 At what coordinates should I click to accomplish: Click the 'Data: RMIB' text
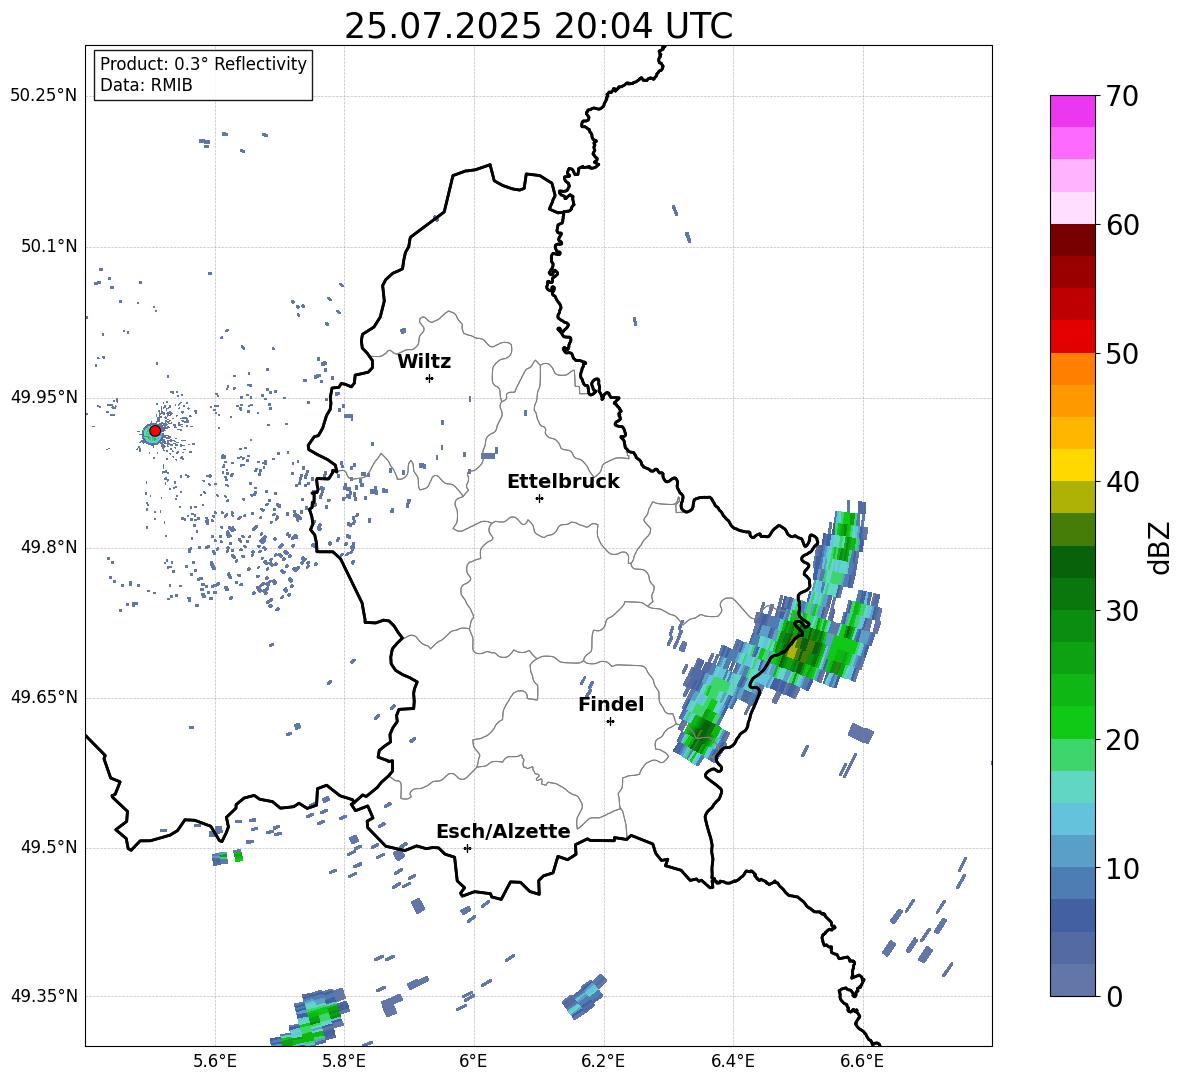(x=146, y=85)
